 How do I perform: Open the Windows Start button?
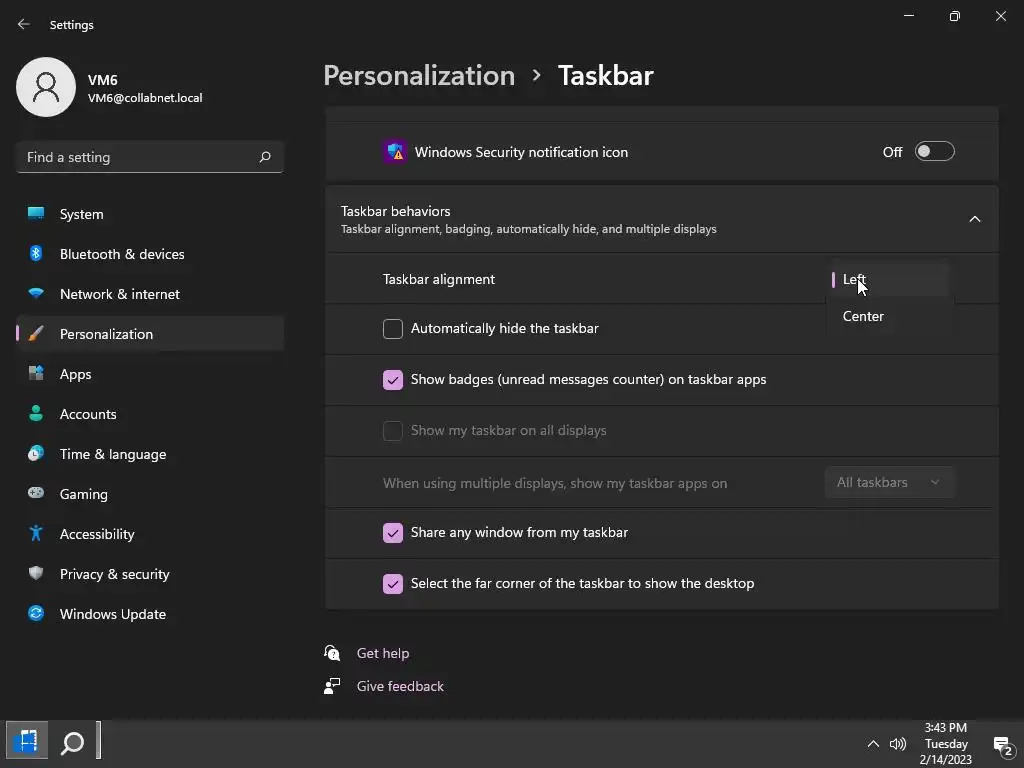tap(27, 741)
